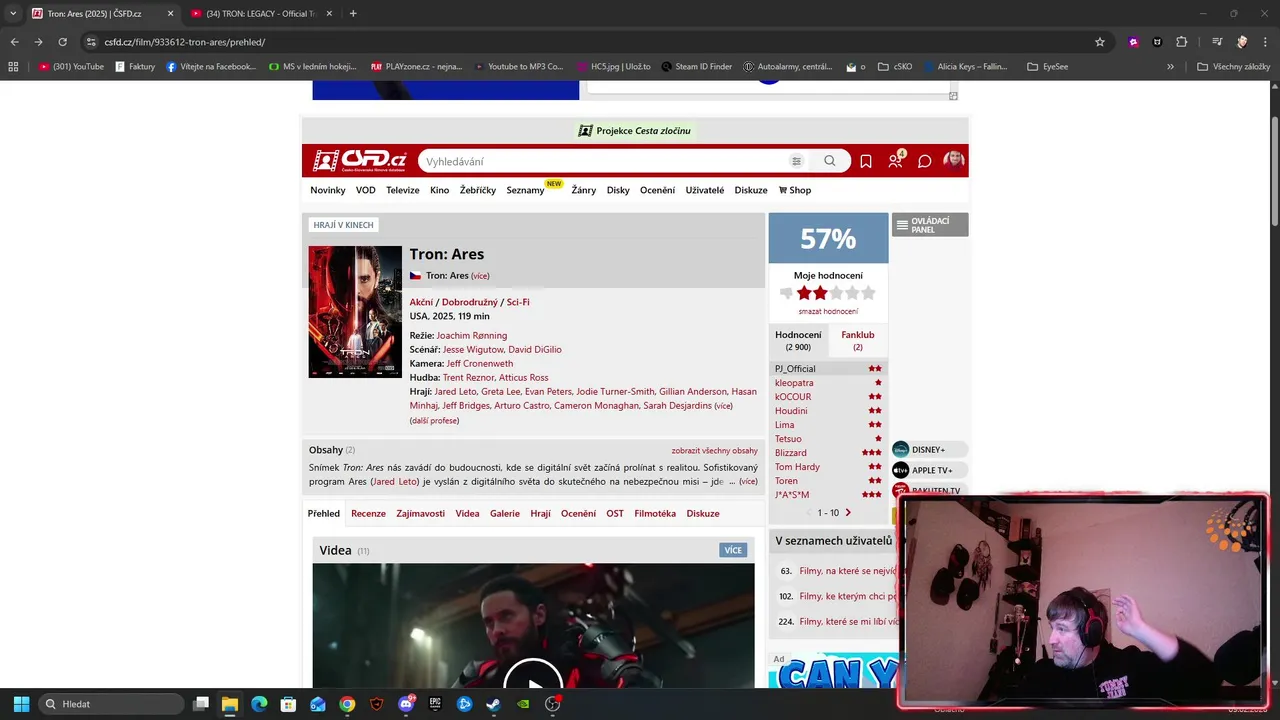Go back with the browser back arrow
The image size is (1280, 720).
coord(14,42)
